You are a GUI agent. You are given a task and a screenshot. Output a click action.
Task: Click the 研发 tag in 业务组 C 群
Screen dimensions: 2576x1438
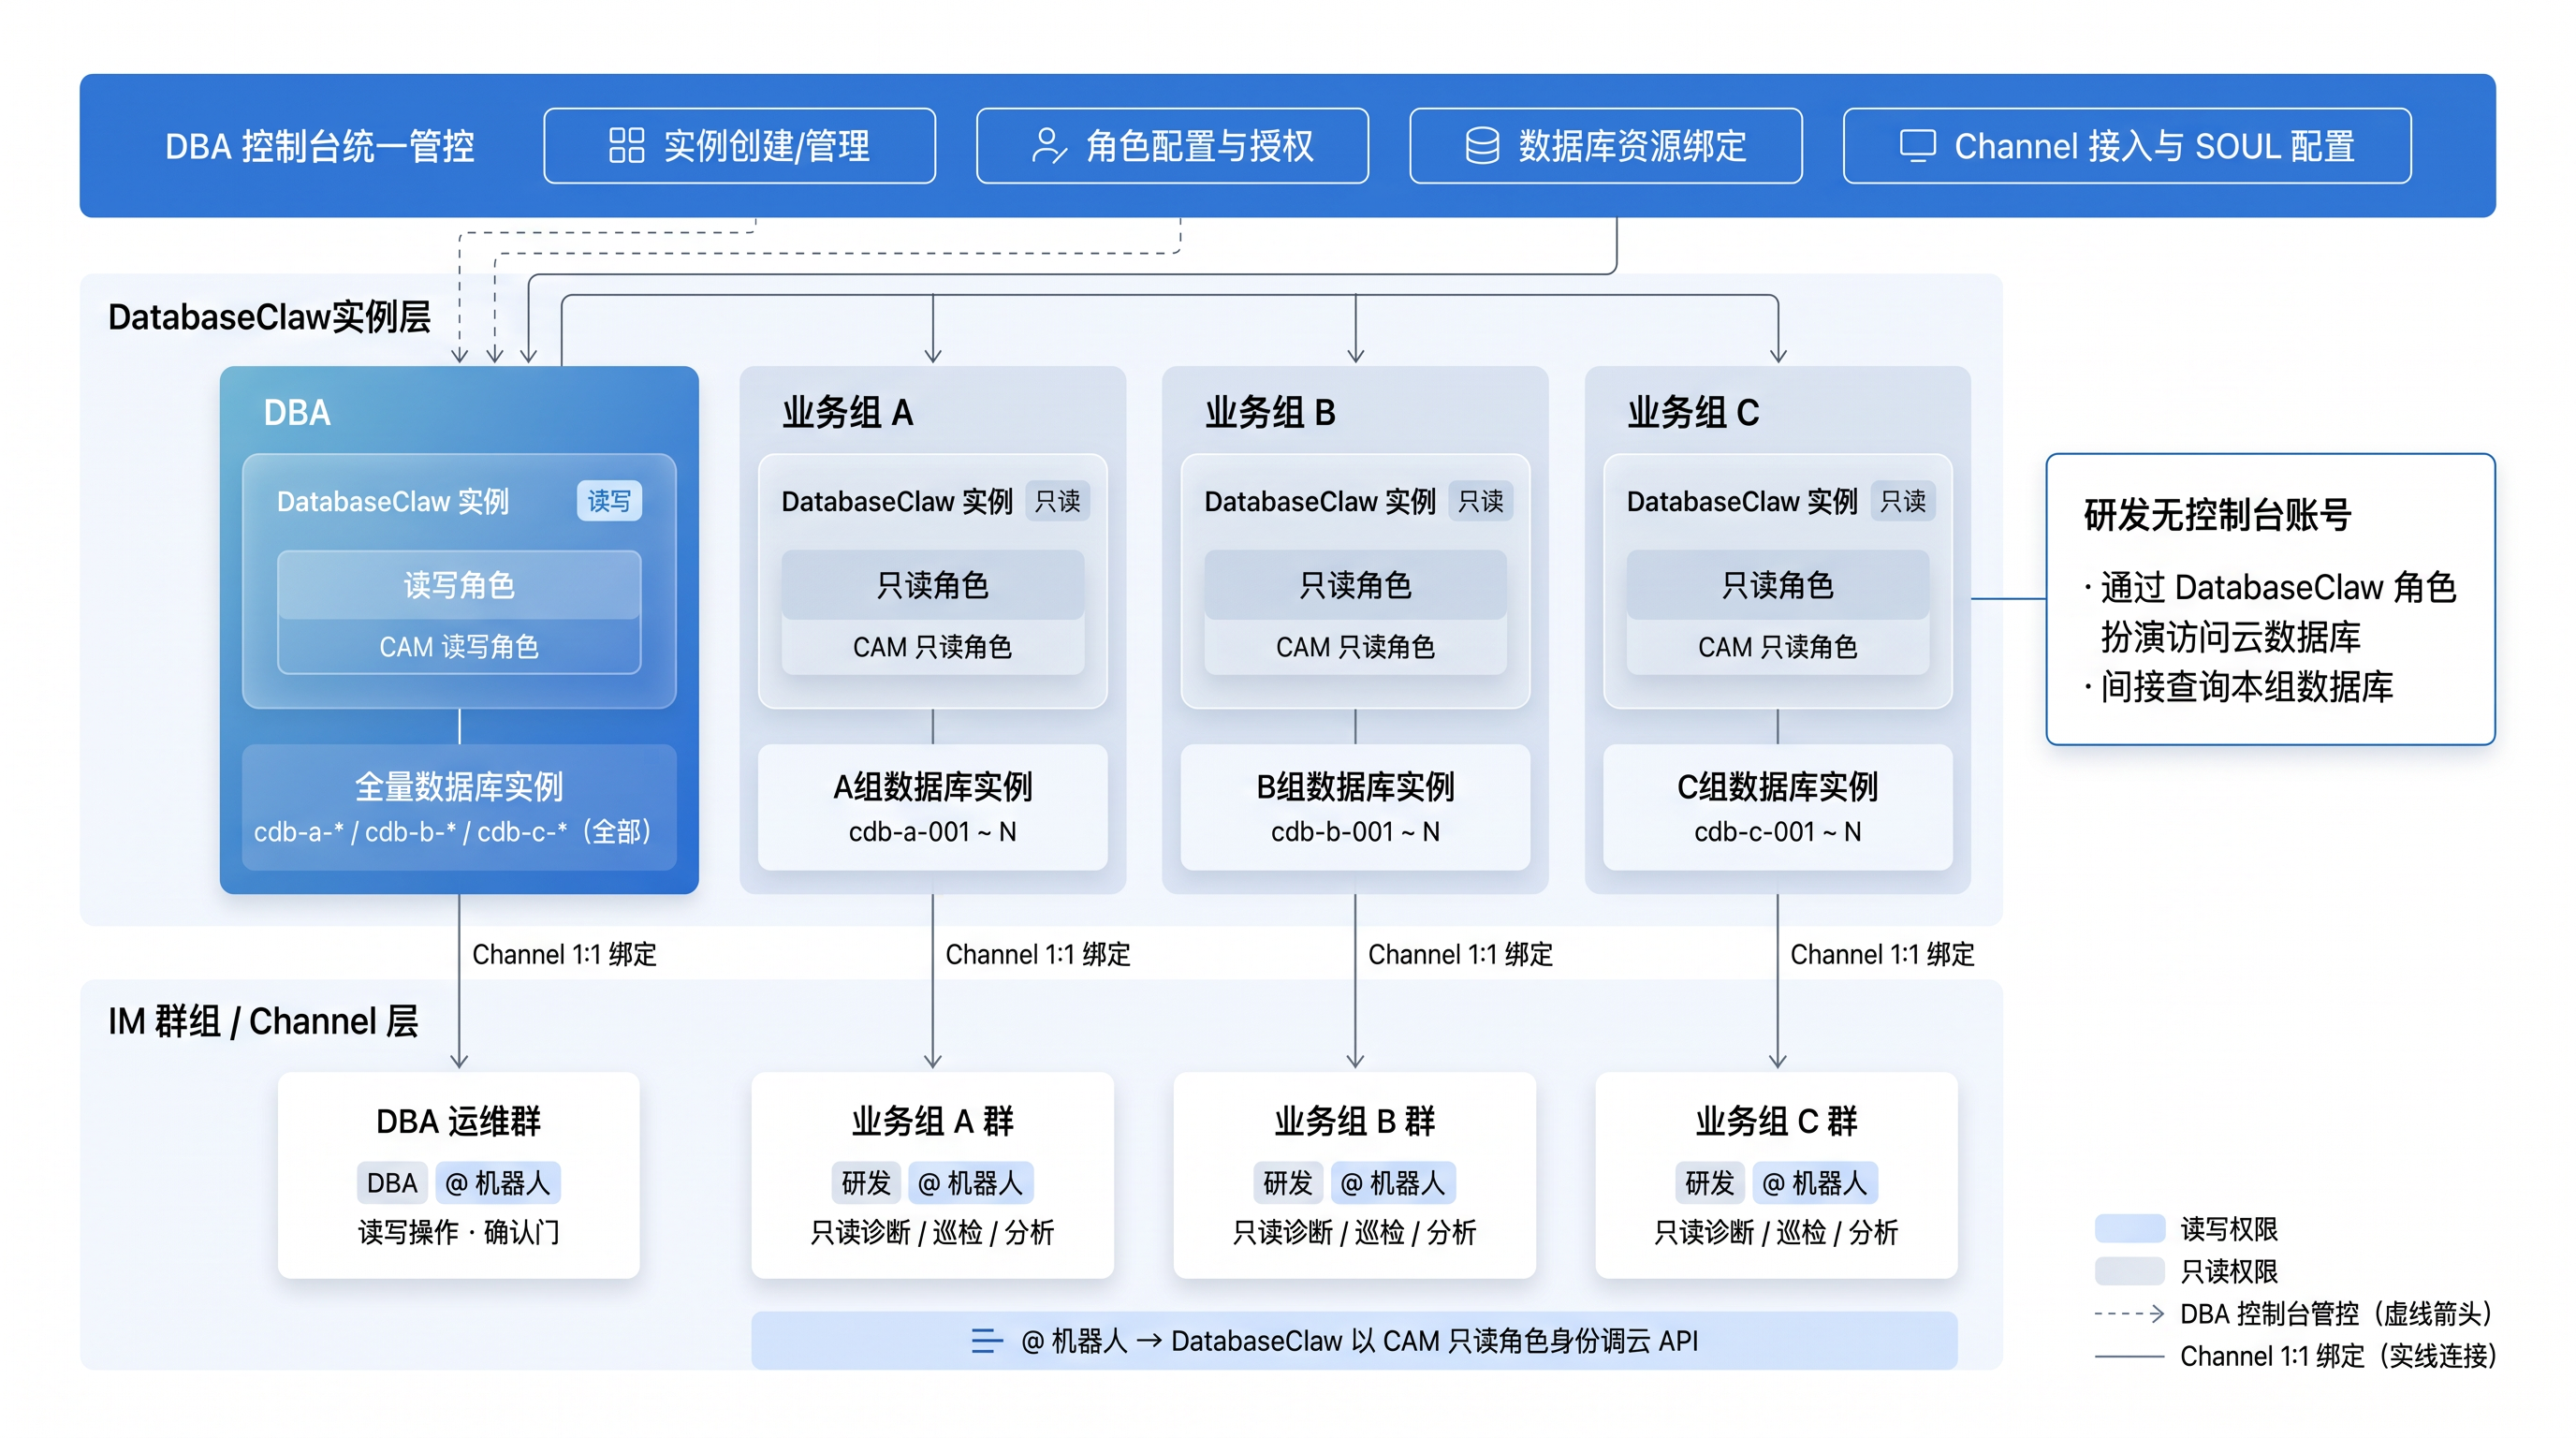tap(1710, 1183)
